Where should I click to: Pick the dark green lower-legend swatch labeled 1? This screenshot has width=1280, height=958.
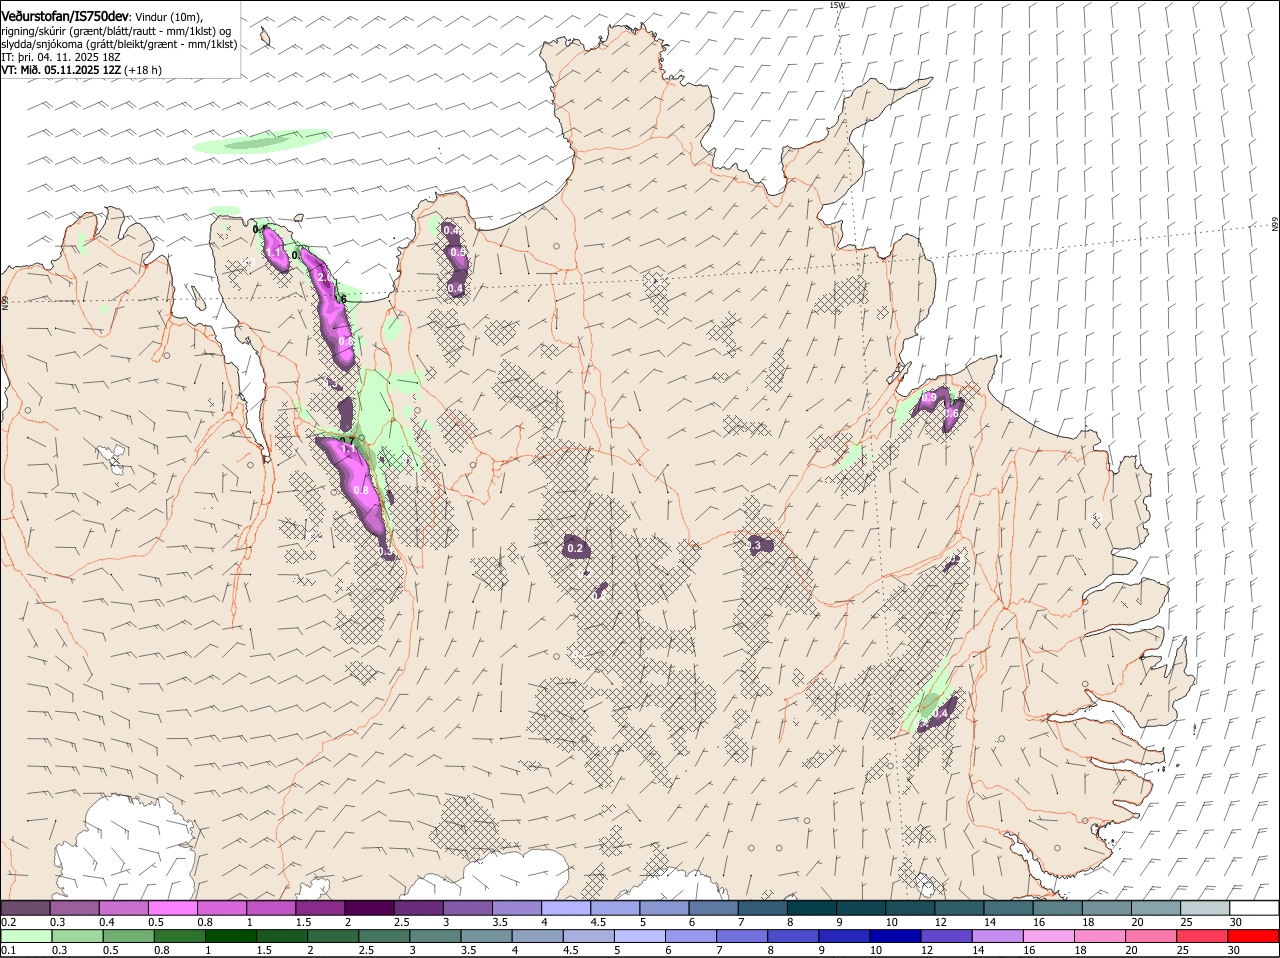(x=231, y=936)
